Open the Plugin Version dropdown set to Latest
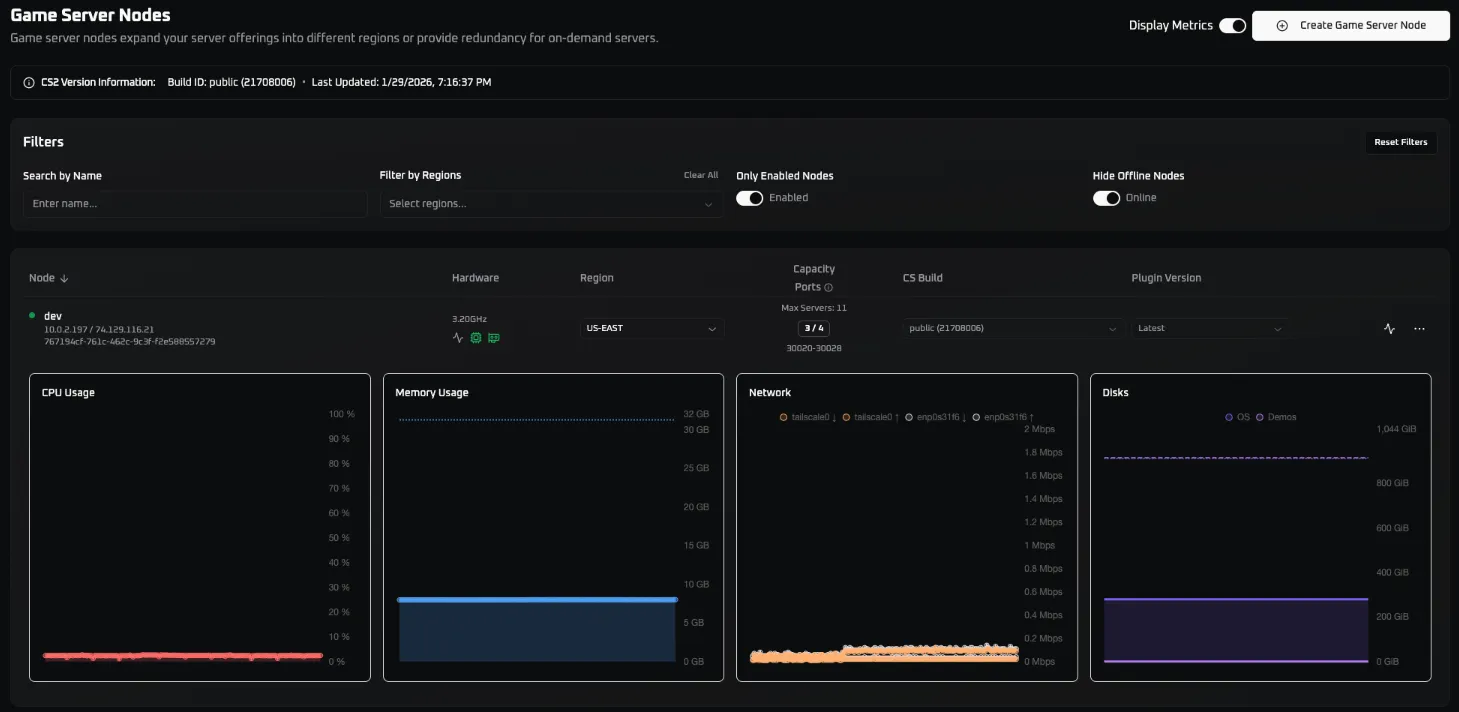Viewport: 1459px width, 712px height. coord(1210,328)
